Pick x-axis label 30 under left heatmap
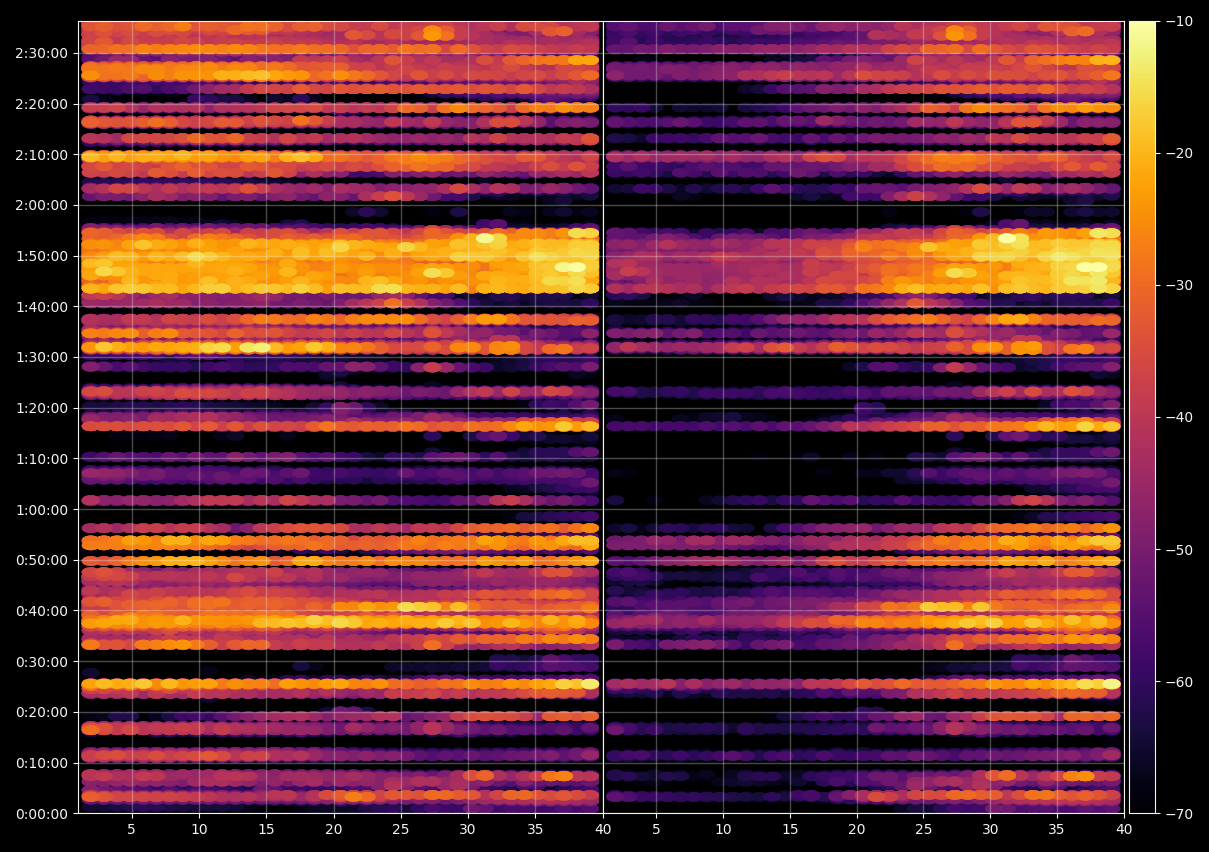Image resolution: width=1209 pixels, height=852 pixels. [468, 830]
